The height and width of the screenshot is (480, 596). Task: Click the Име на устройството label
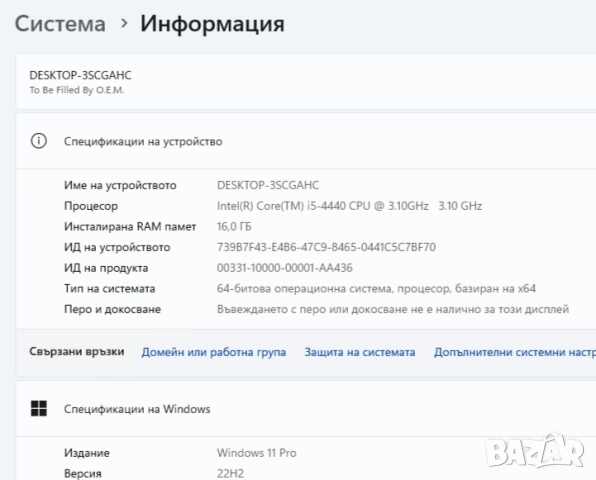[x=120, y=185]
